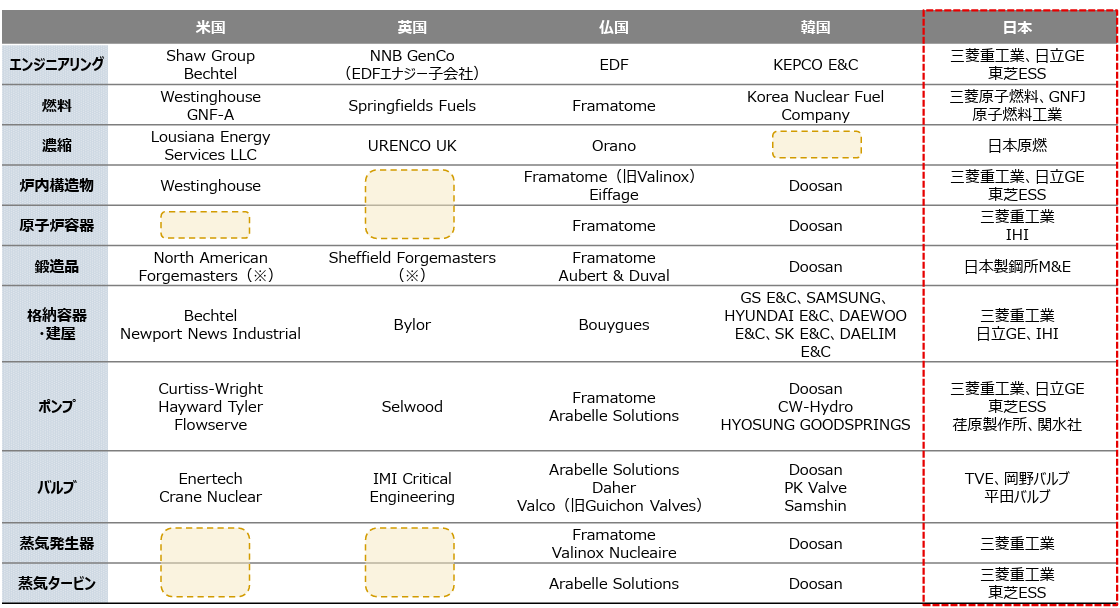
Task: Select the 鍛造品 row label
Action: (56, 266)
